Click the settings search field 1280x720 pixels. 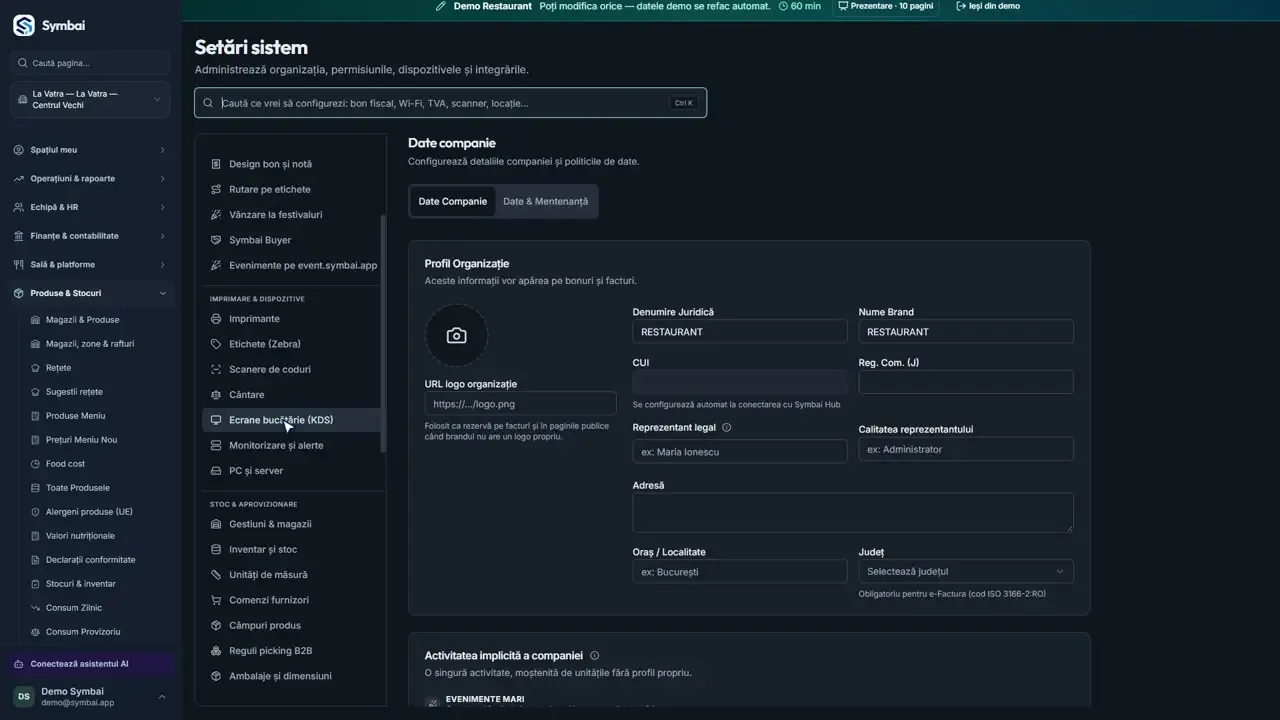450,103
